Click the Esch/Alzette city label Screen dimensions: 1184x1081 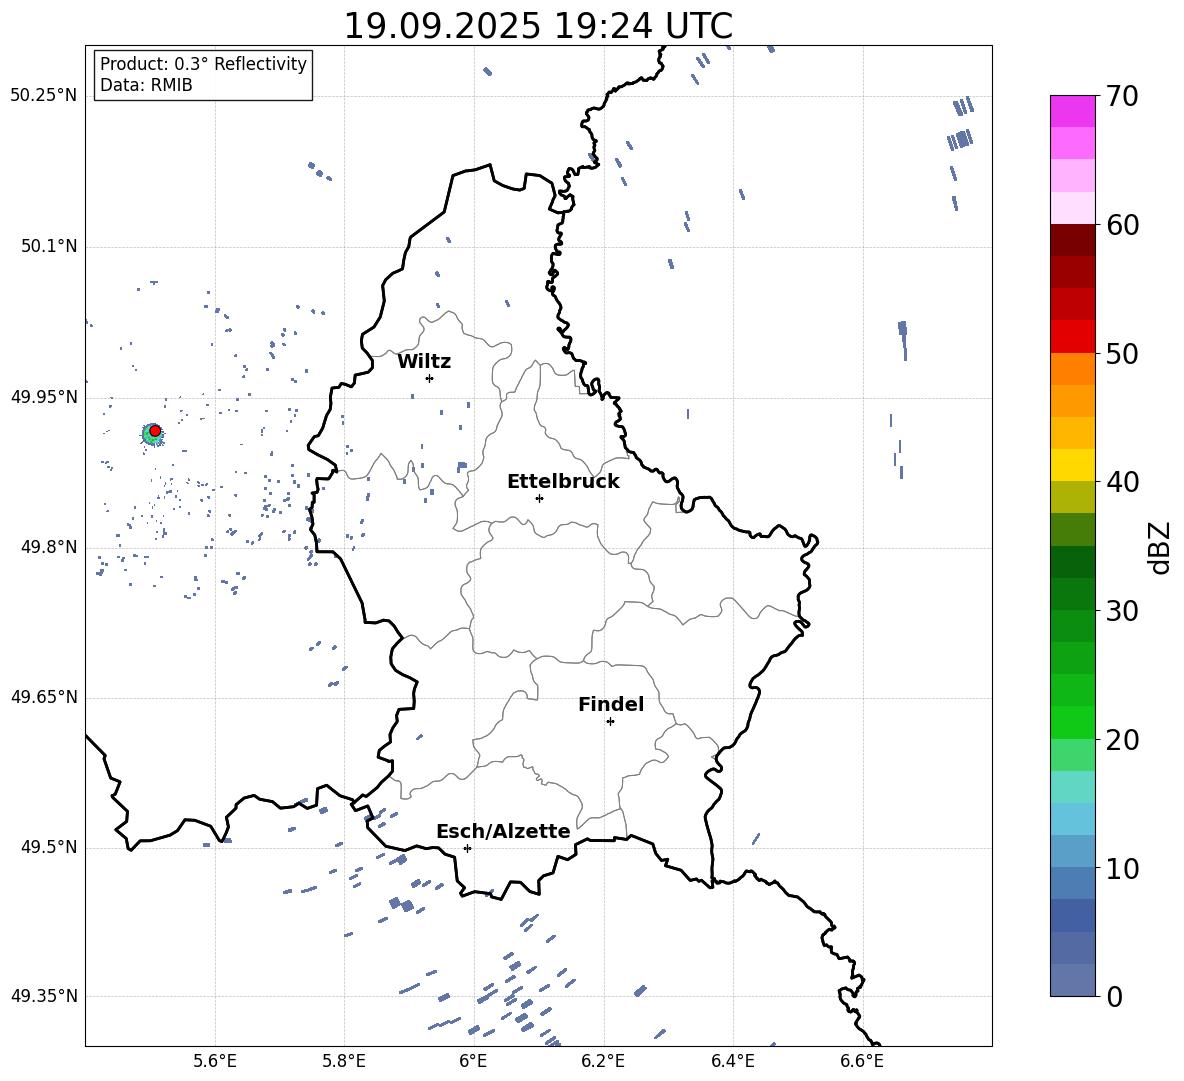click(504, 831)
